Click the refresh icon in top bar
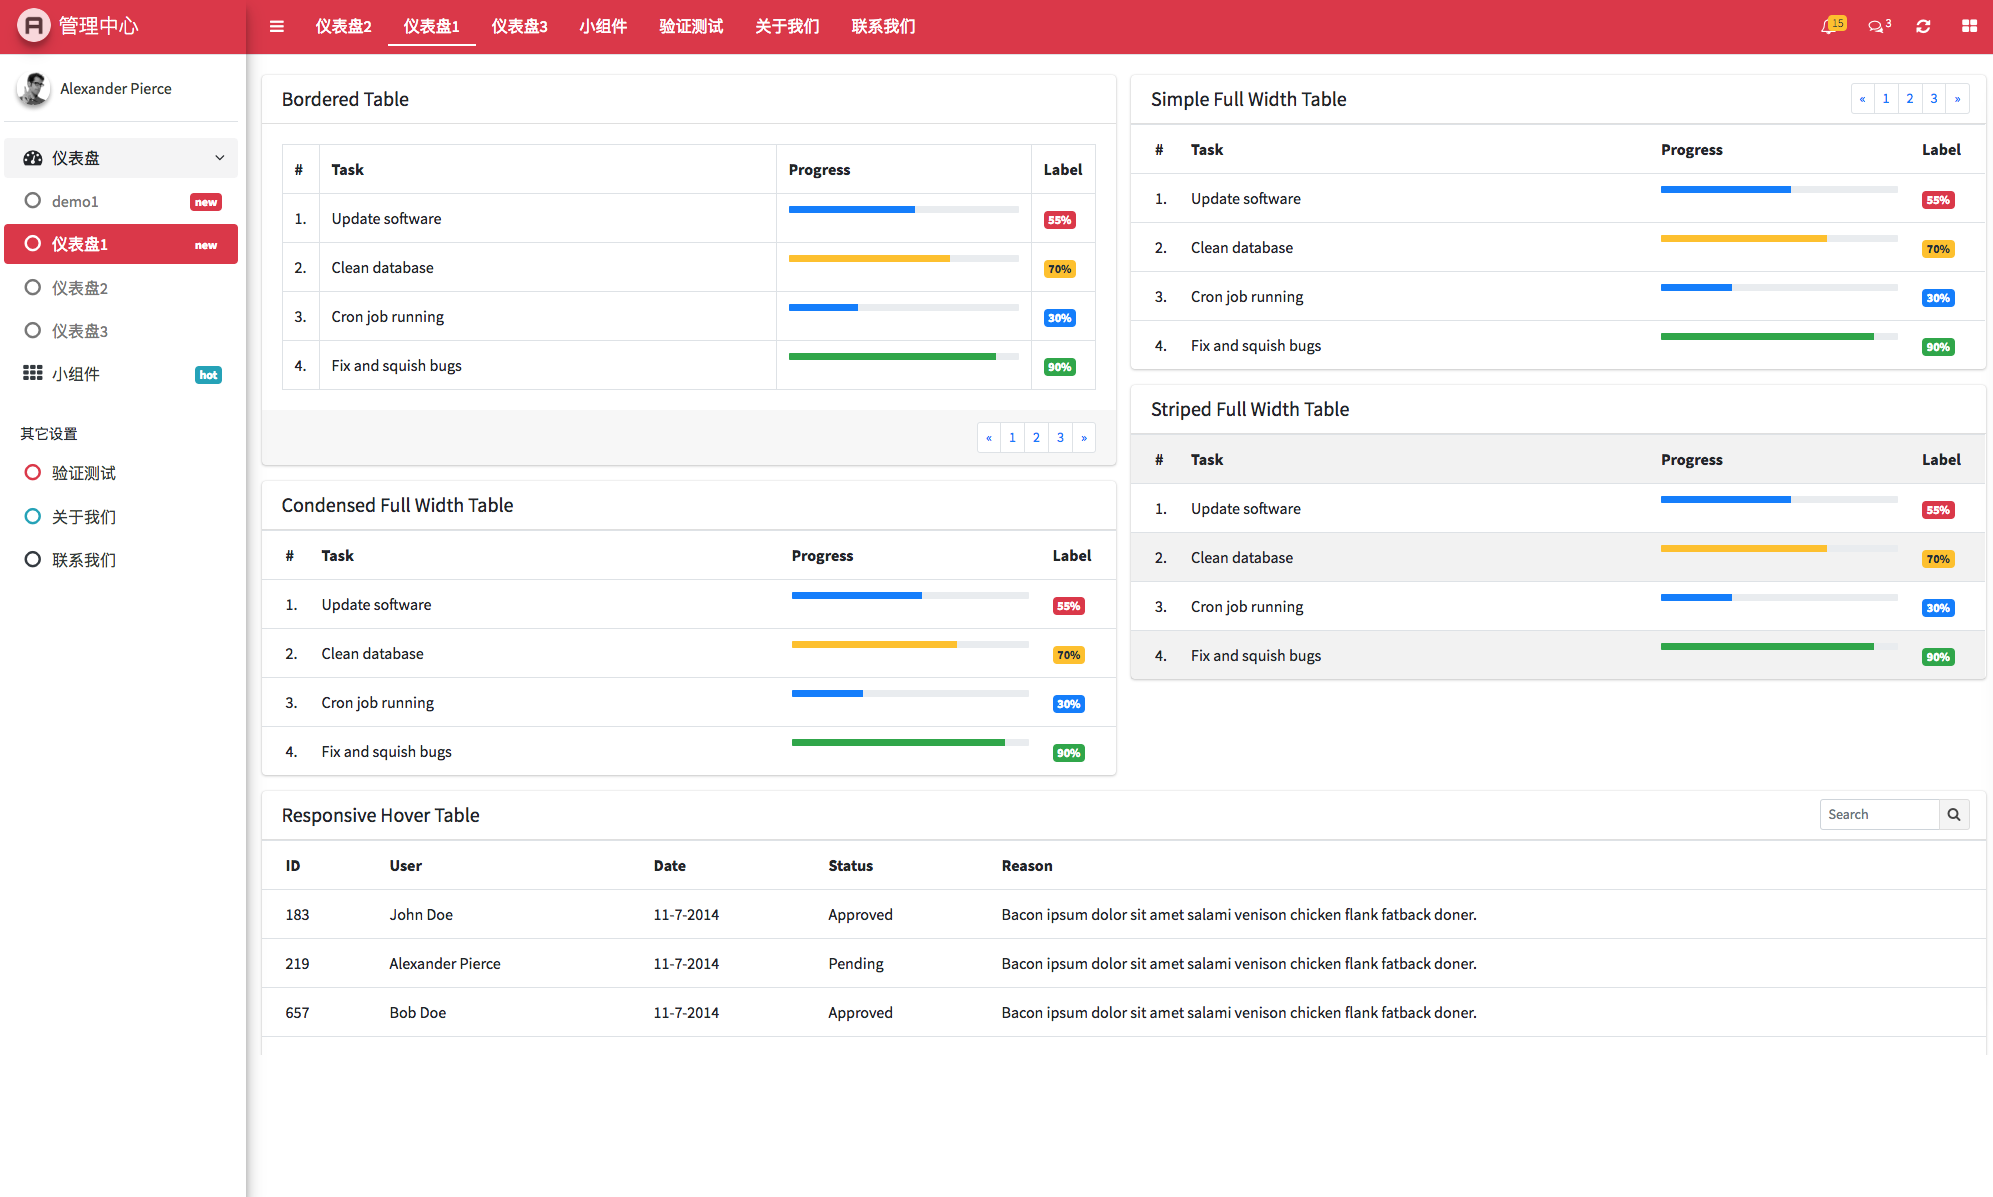The width and height of the screenshot is (1993, 1197). [x=1923, y=27]
